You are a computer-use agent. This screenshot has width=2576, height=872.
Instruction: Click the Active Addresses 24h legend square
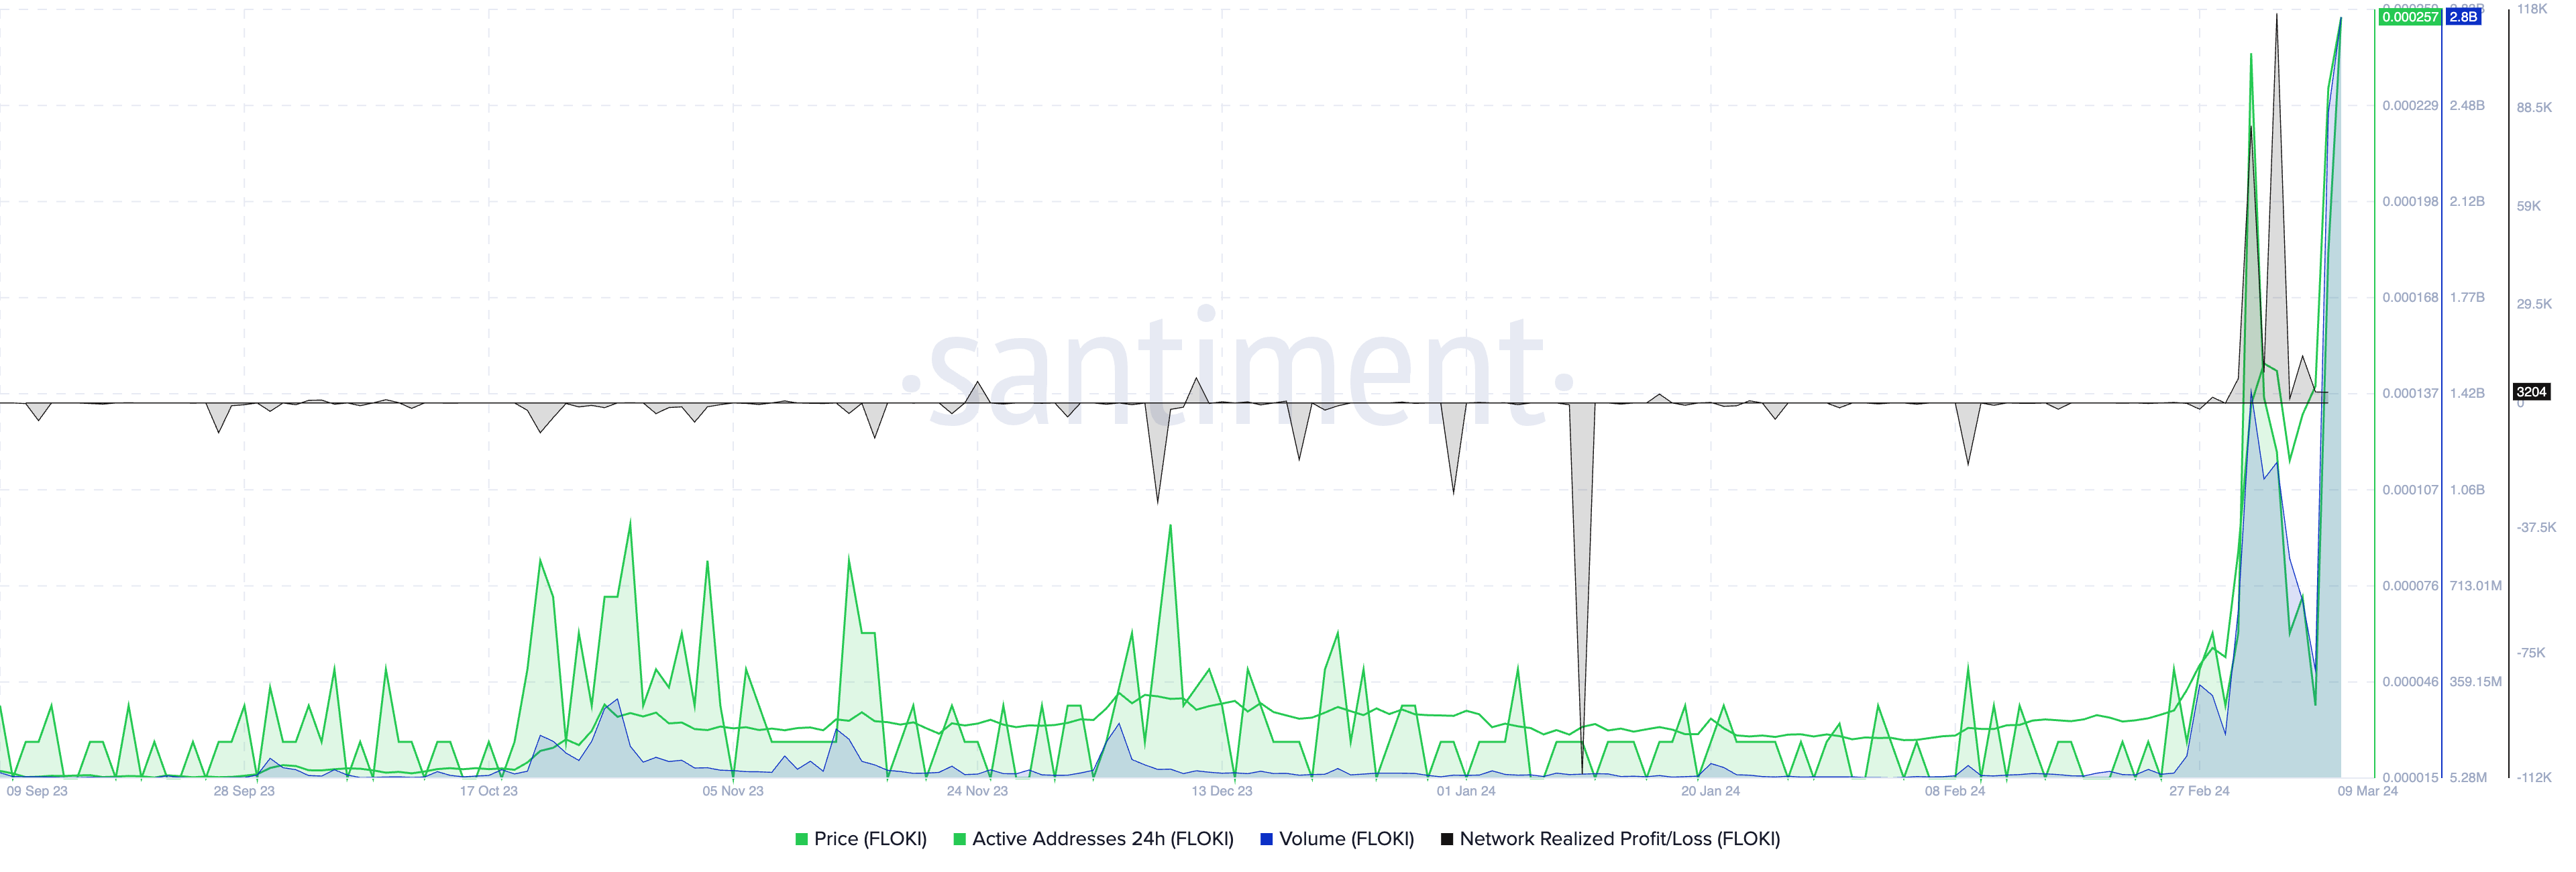tap(959, 839)
